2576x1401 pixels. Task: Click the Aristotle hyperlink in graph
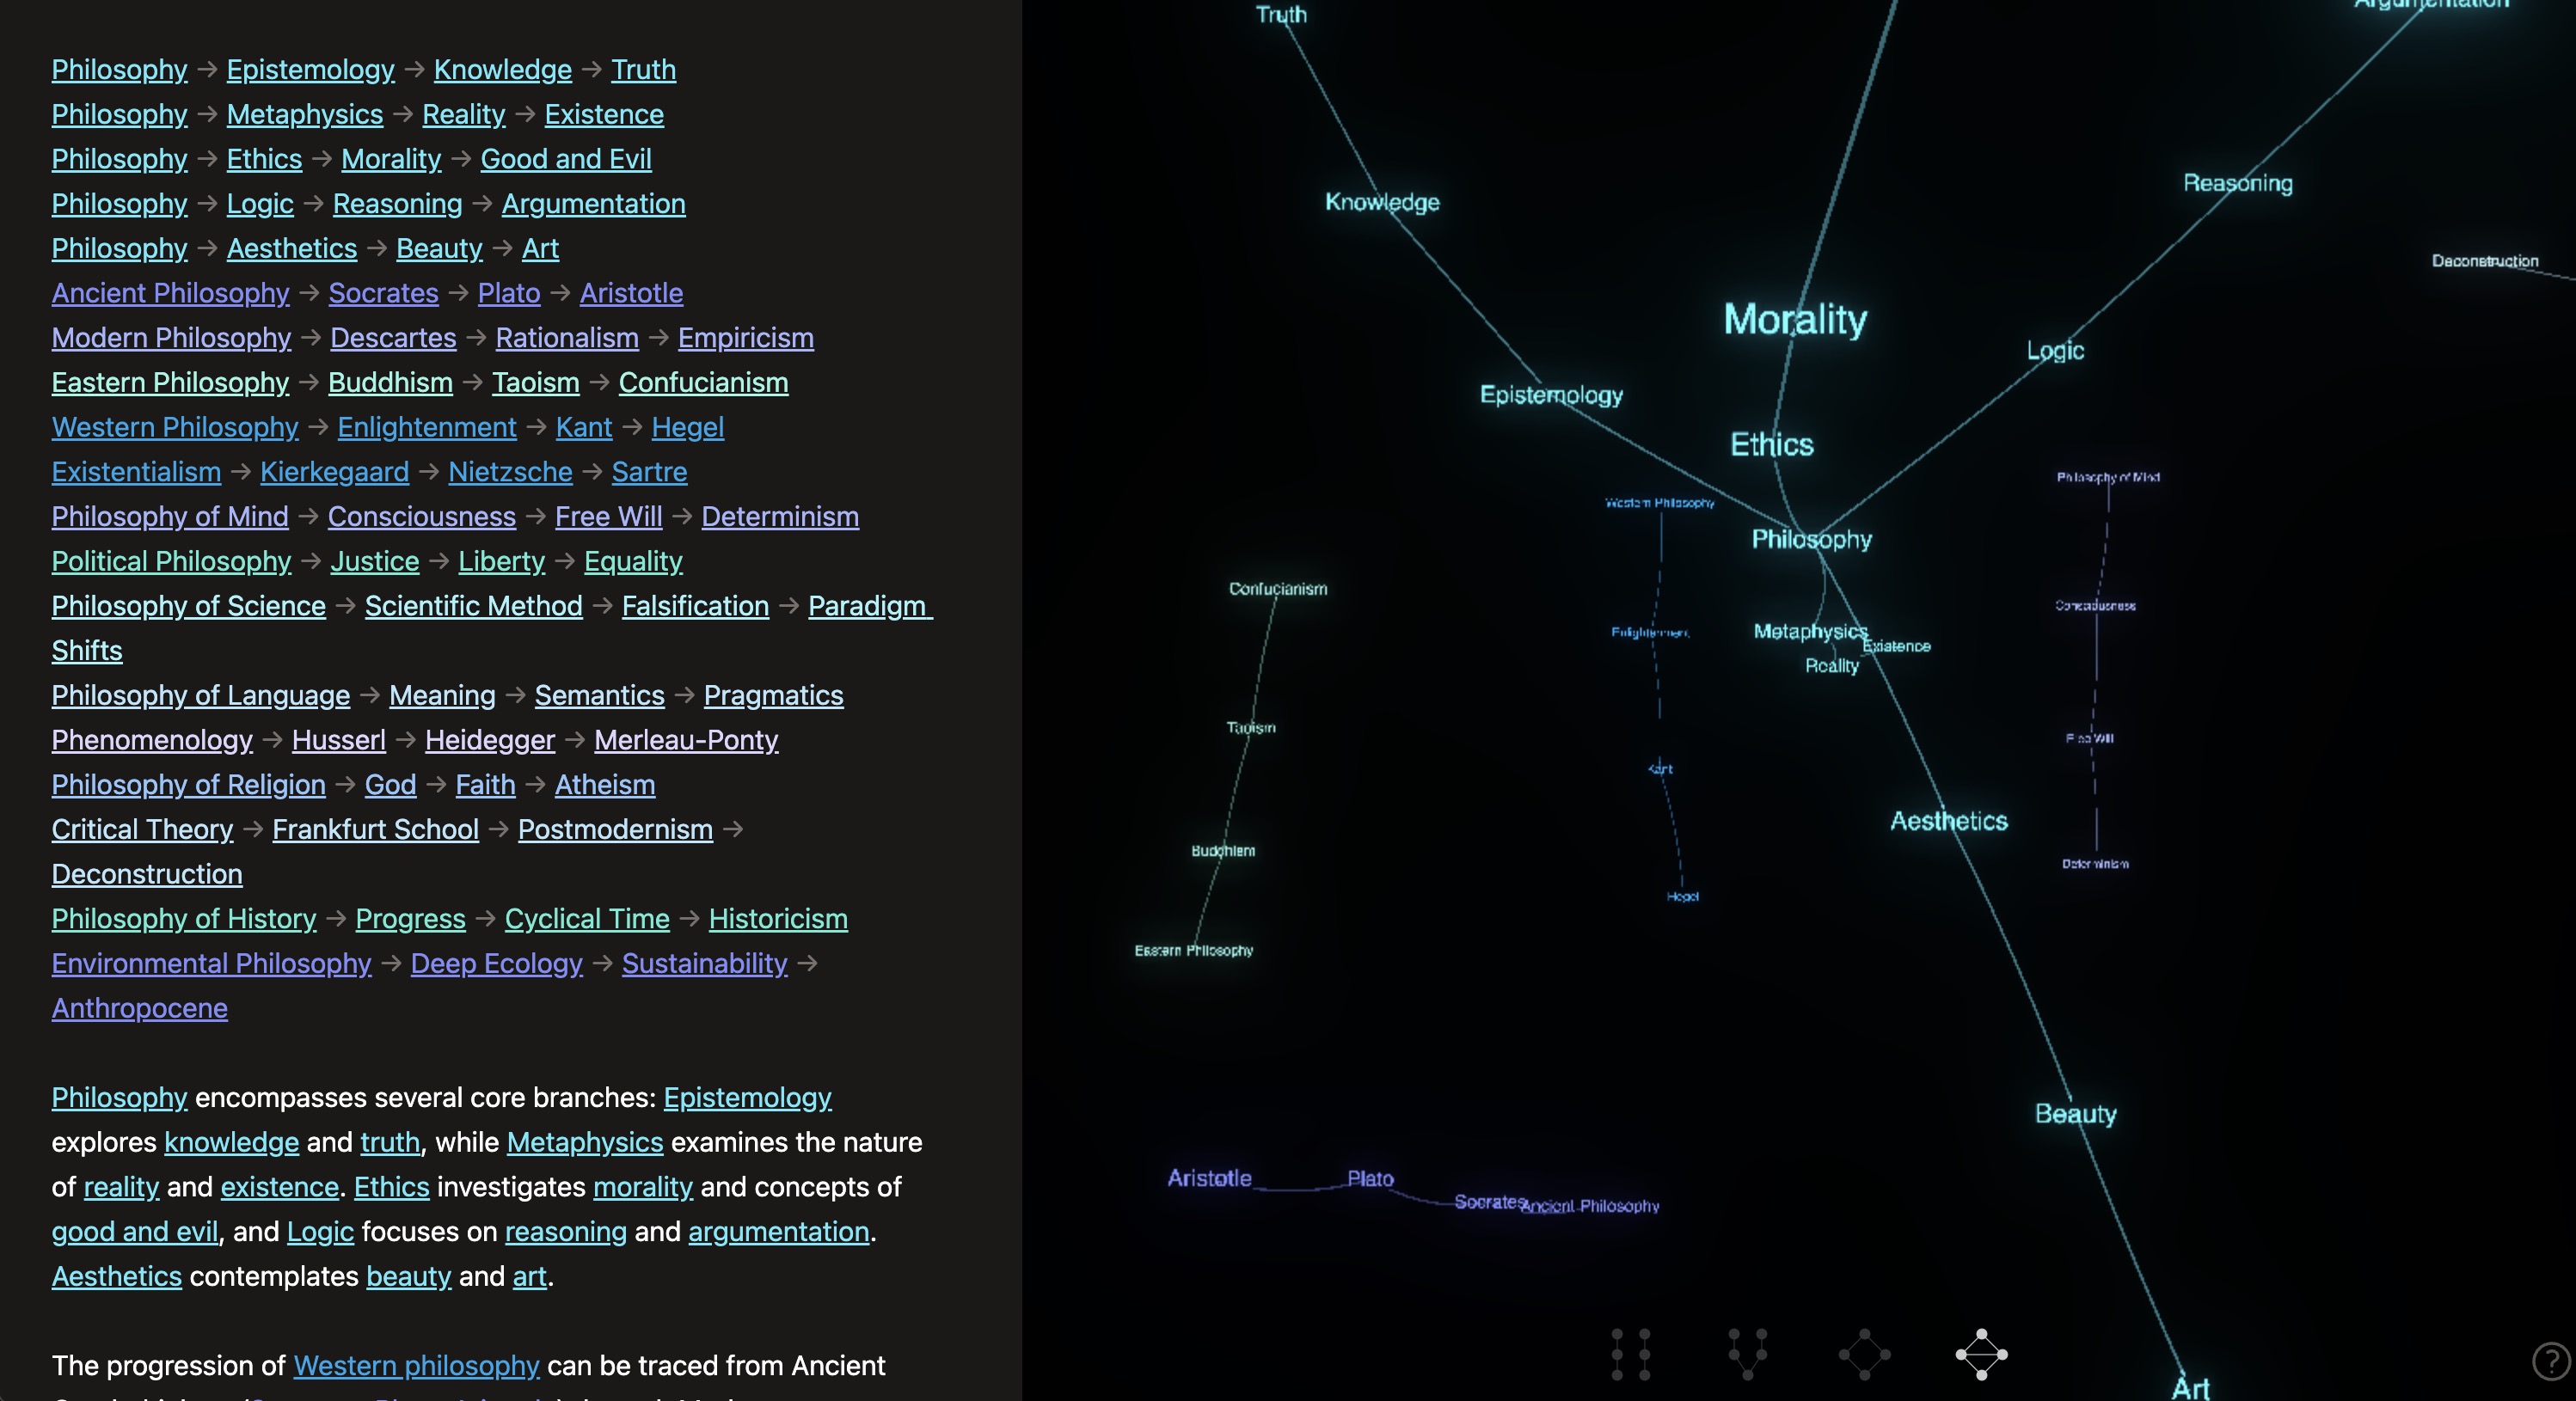pyautogui.click(x=1208, y=1177)
